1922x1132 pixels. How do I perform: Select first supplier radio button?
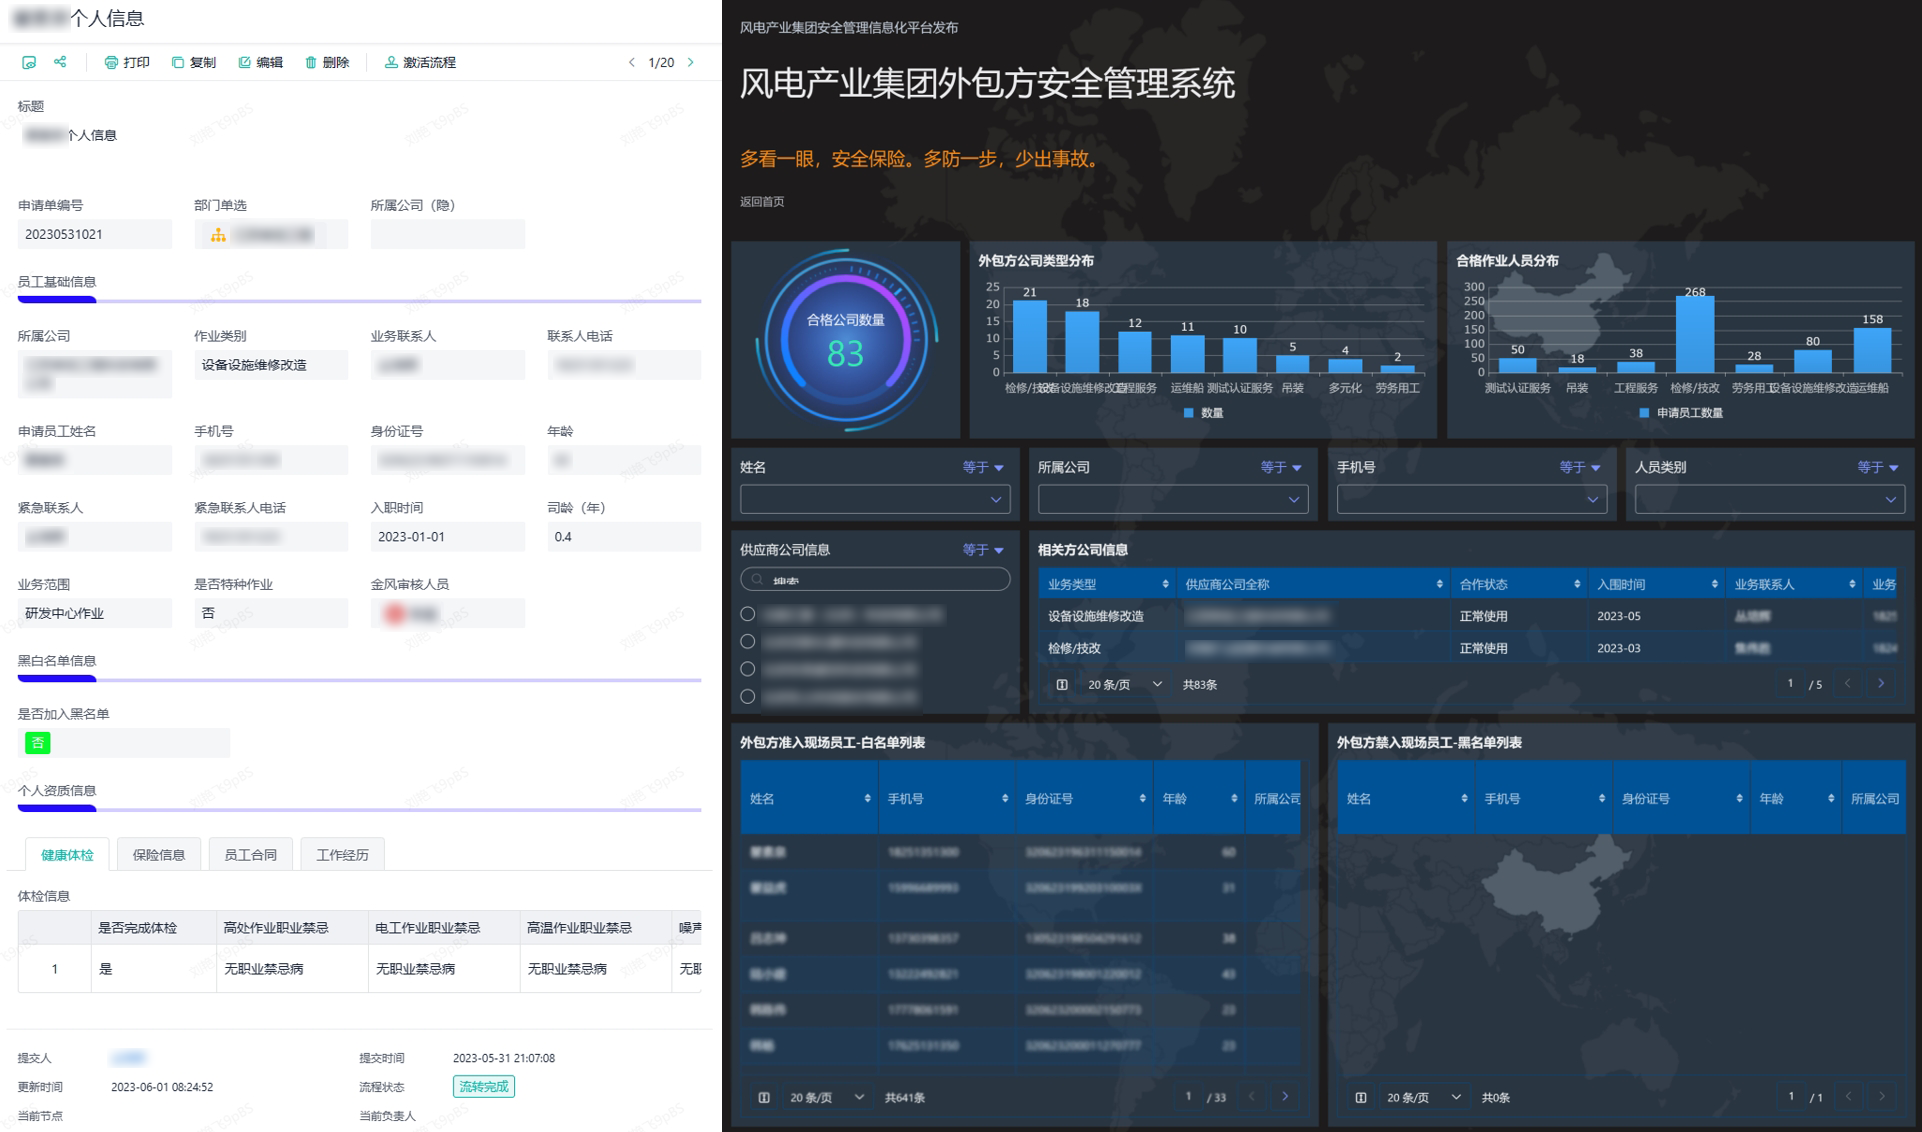[x=748, y=614]
